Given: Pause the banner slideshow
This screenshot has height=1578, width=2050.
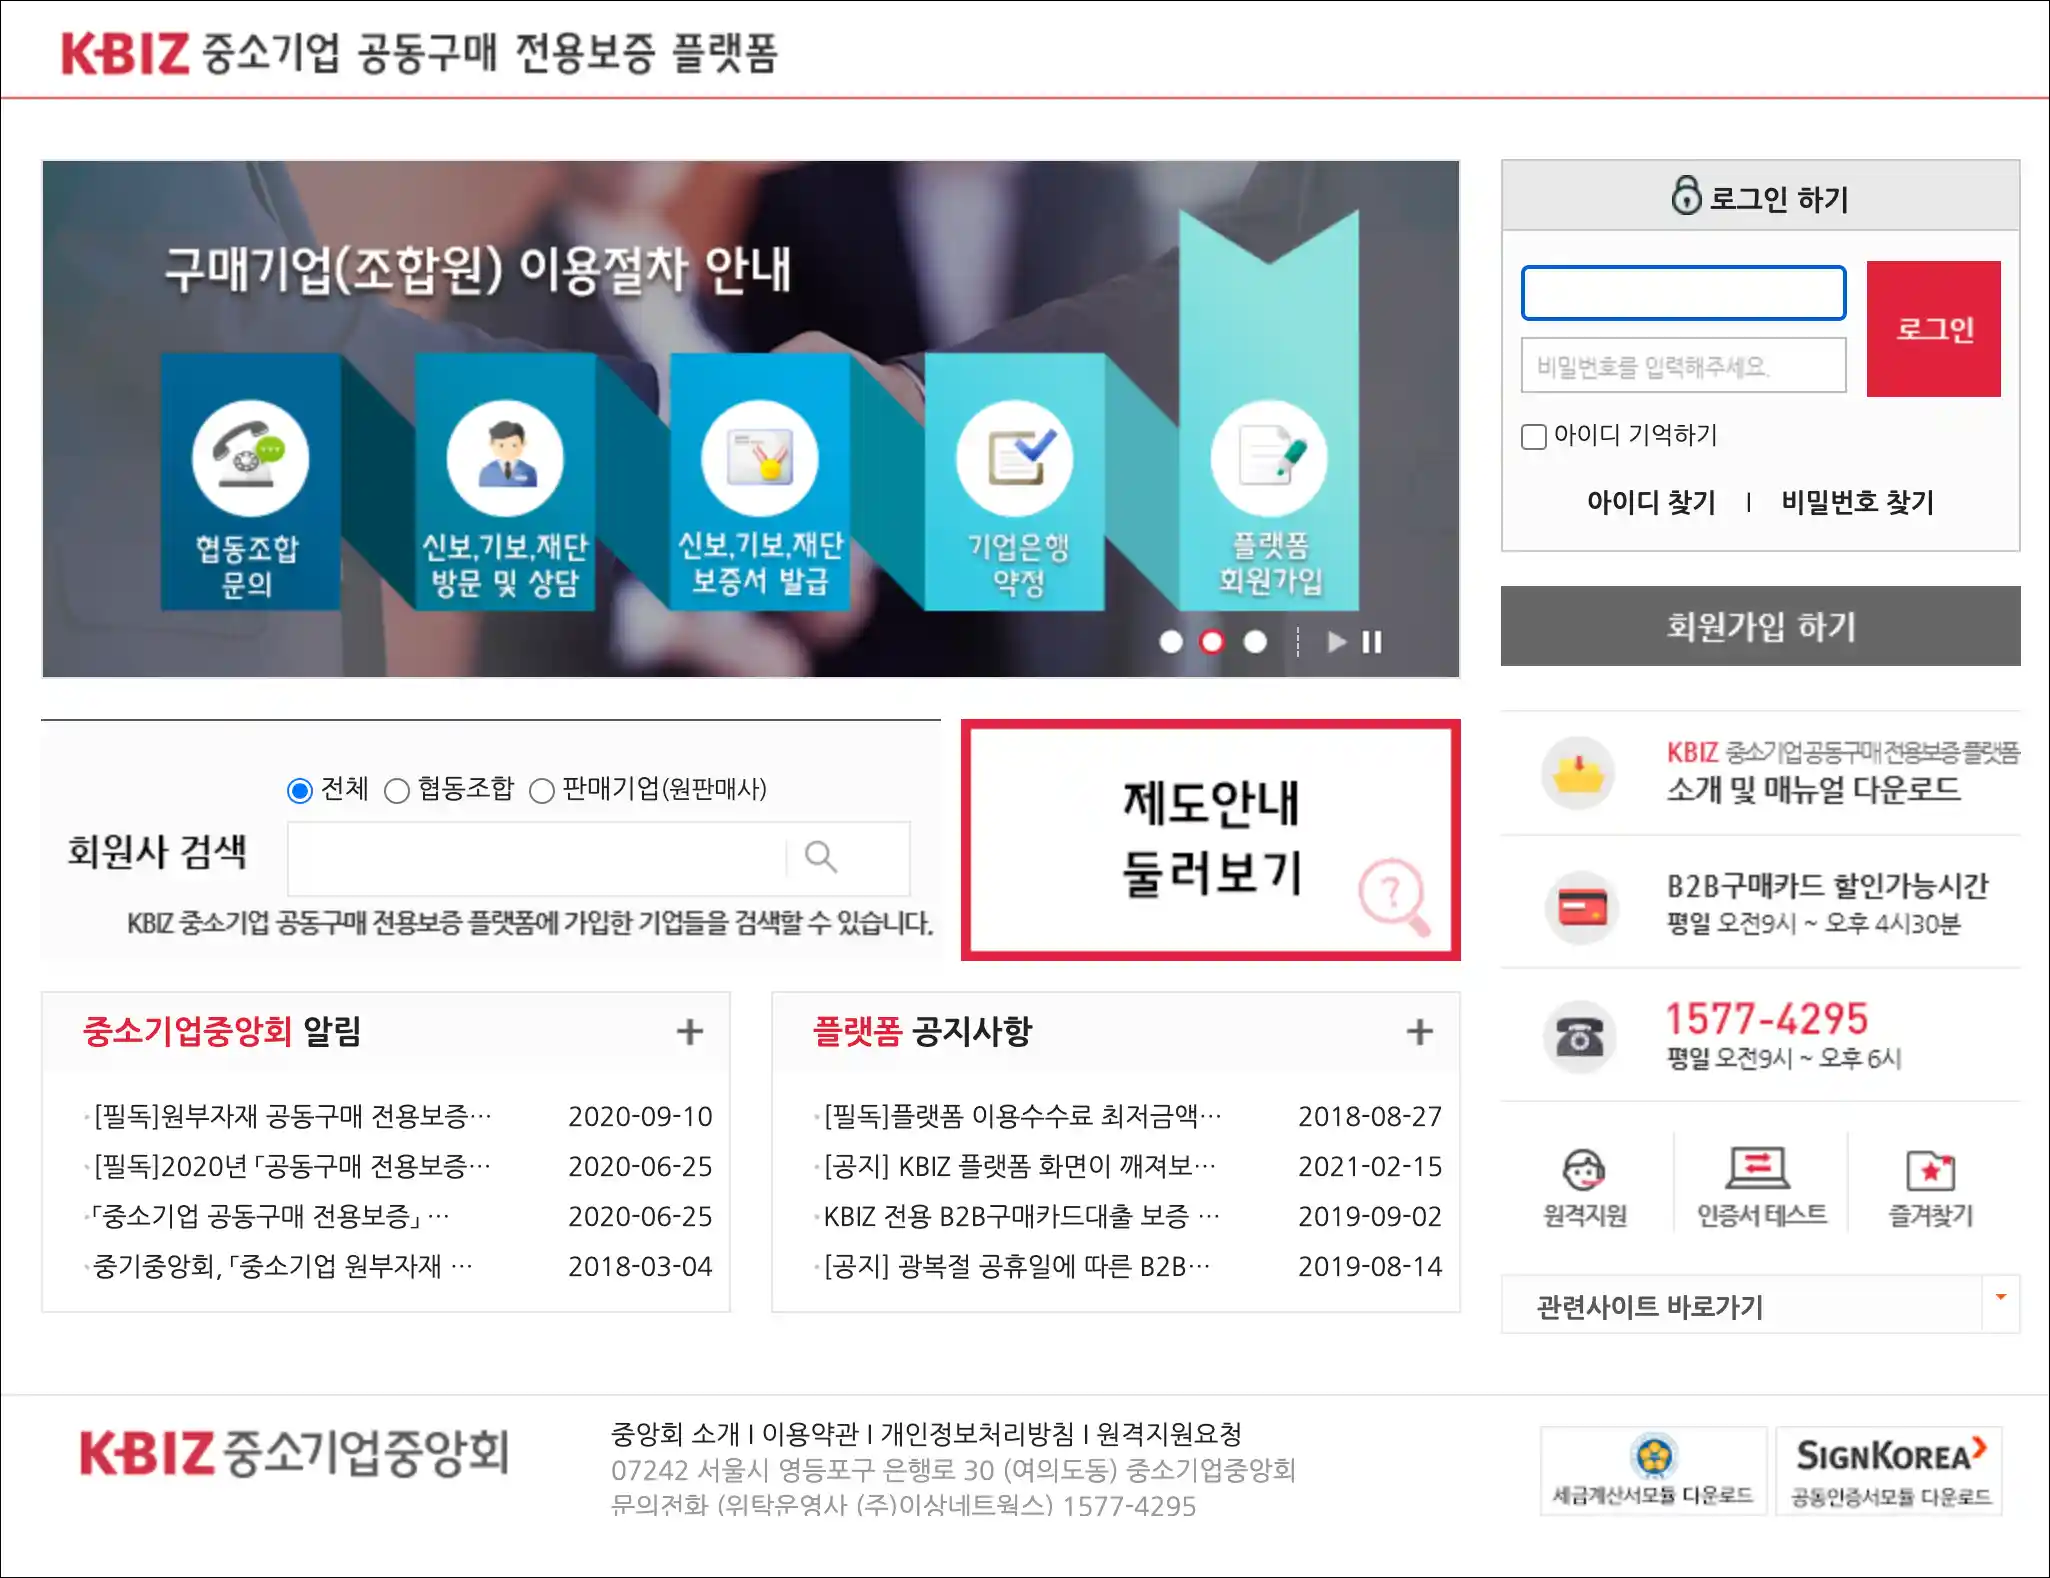Looking at the screenshot, I should pos(1372,642).
